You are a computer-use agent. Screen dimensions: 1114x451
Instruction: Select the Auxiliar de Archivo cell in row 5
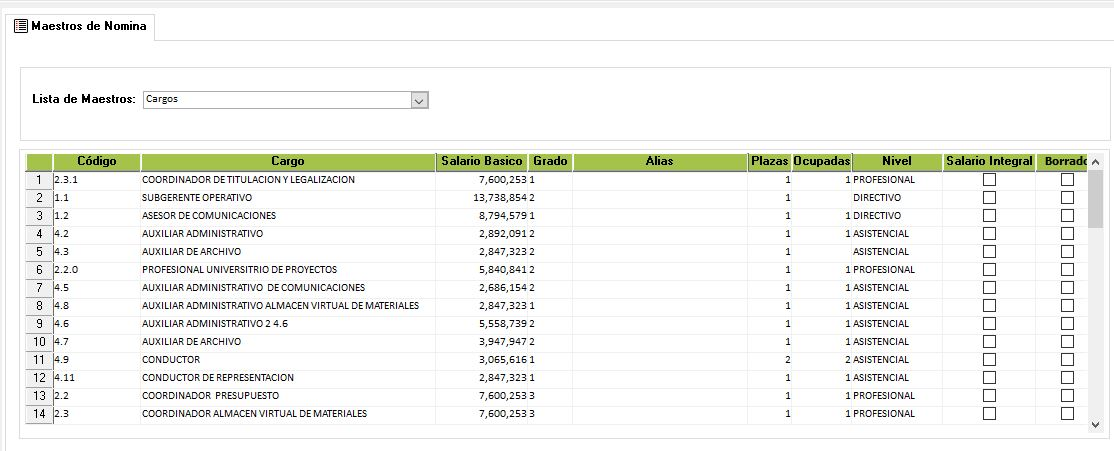(x=288, y=252)
